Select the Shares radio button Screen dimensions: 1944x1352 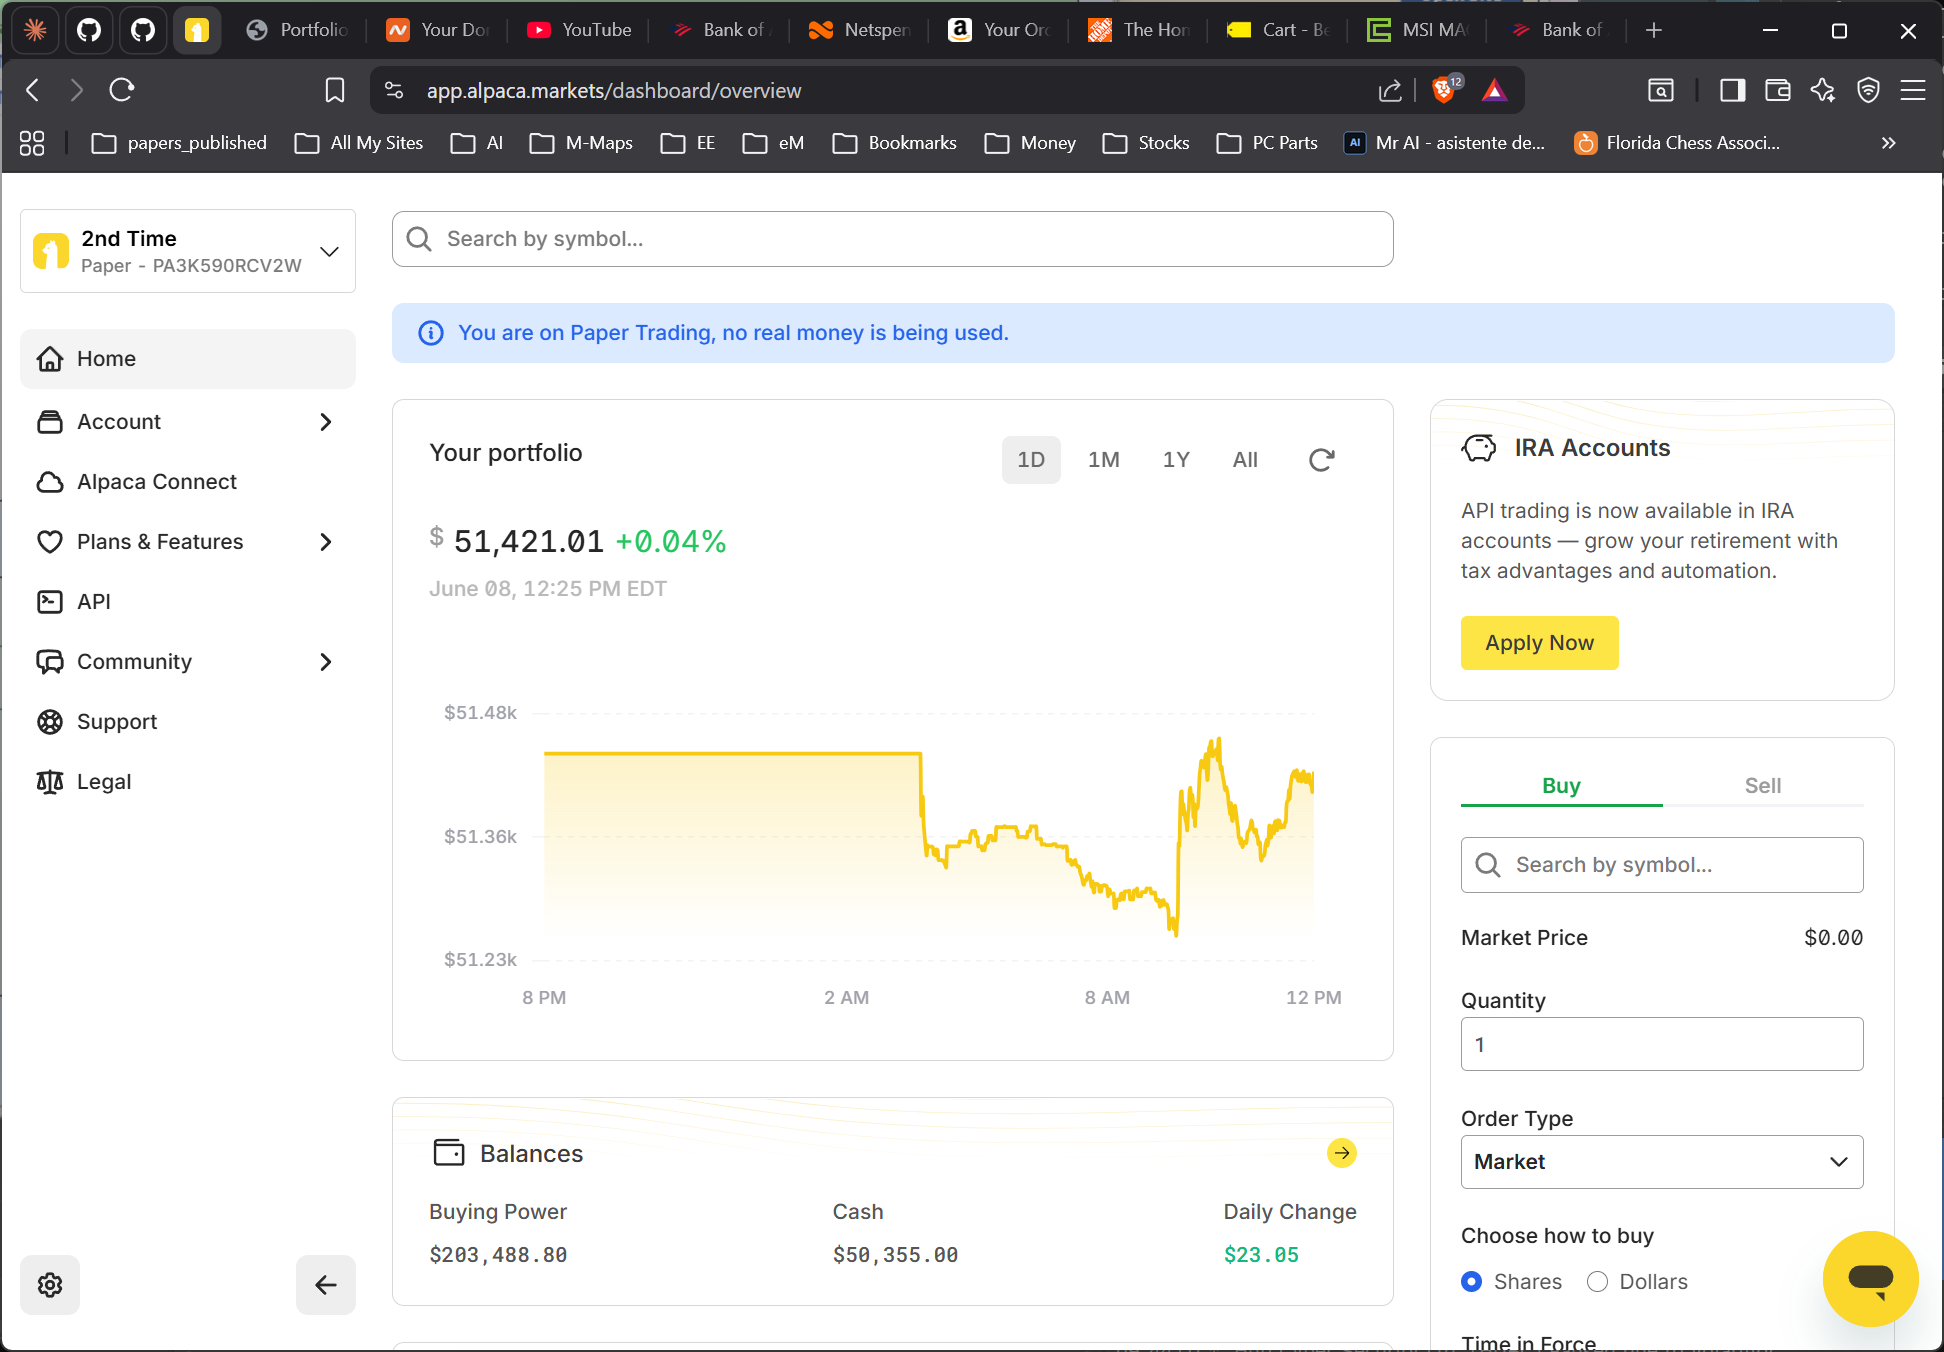(x=1471, y=1282)
